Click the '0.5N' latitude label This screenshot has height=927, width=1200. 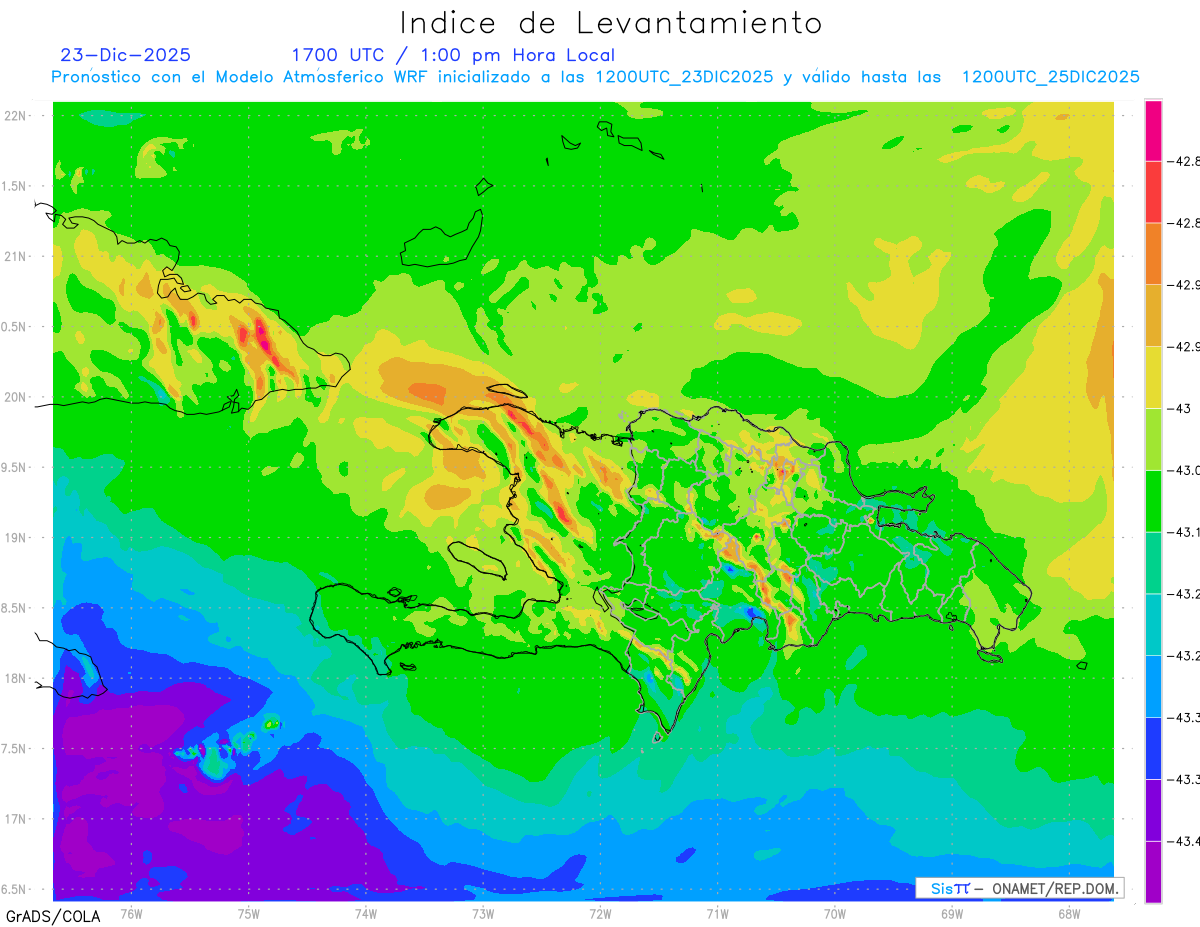[x=14, y=327]
